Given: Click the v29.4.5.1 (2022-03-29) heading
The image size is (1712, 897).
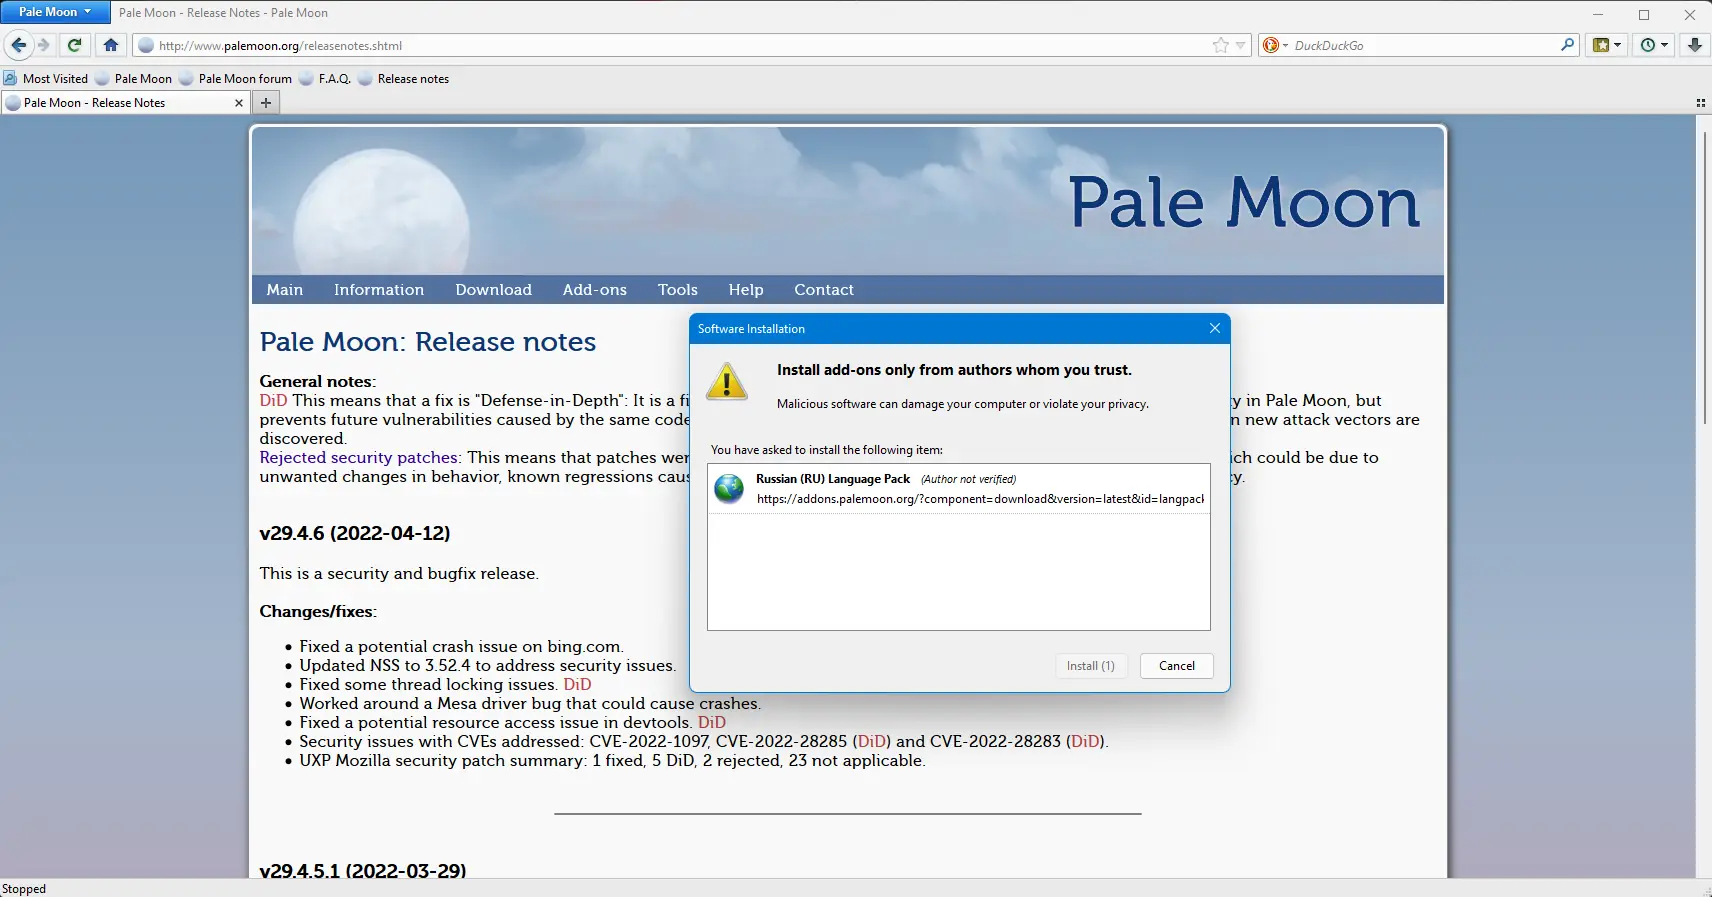Looking at the screenshot, I should pos(363,871).
